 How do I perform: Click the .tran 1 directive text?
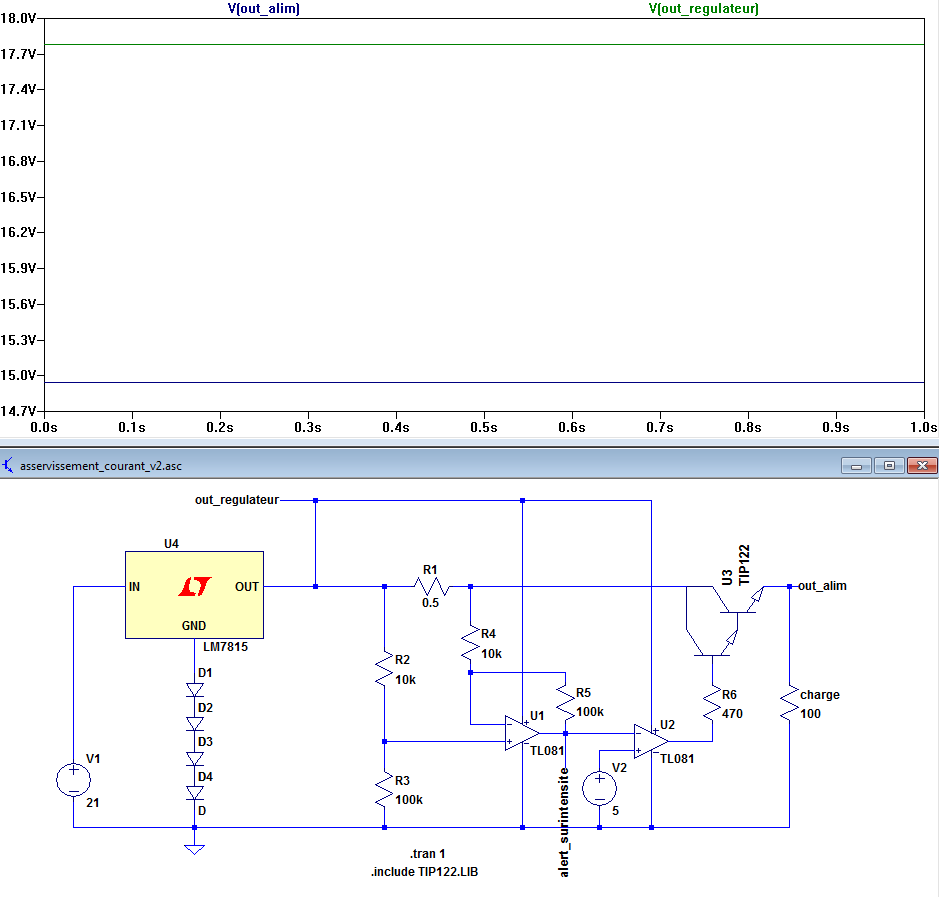click(428, 853)
